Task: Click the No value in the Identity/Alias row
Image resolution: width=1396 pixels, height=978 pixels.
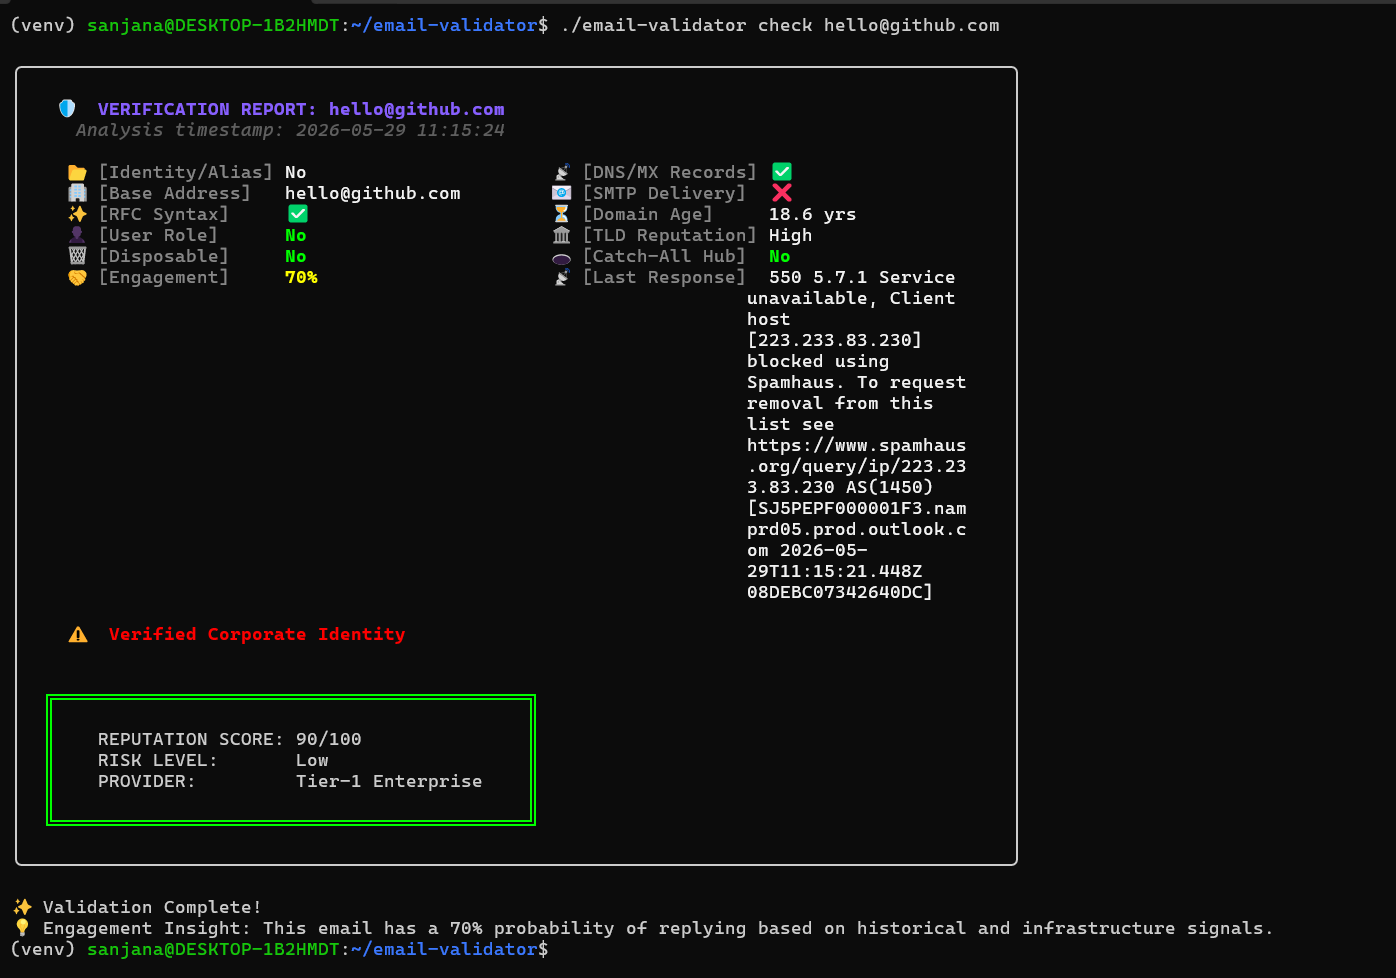Action: click(296, 172)
